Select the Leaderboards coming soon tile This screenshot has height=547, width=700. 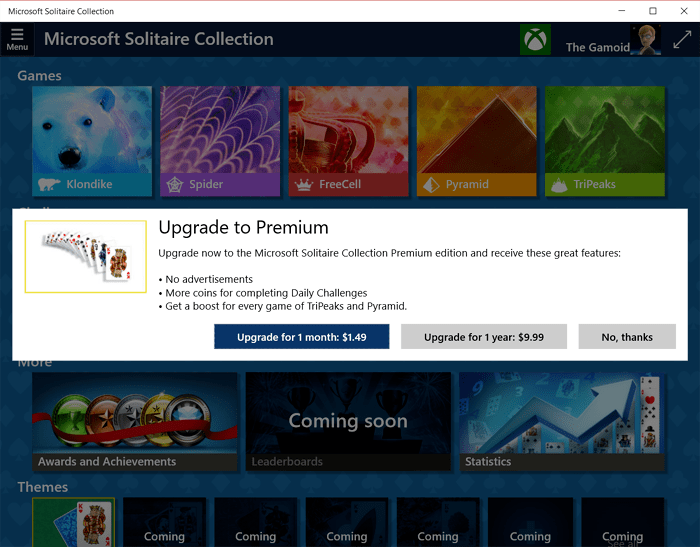(x=347, y=420)
